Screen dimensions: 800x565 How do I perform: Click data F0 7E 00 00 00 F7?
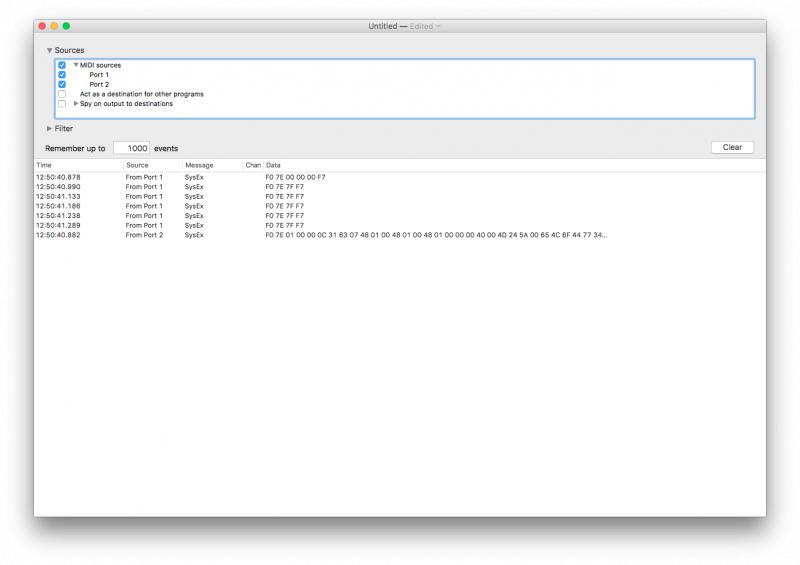[x=295, y=177]
